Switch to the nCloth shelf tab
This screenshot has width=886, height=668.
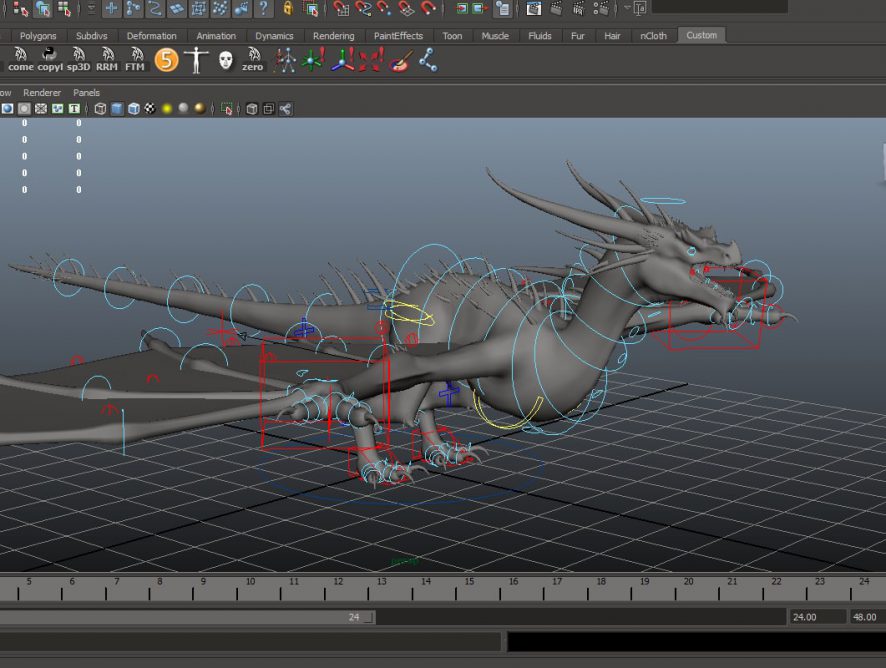653,35
